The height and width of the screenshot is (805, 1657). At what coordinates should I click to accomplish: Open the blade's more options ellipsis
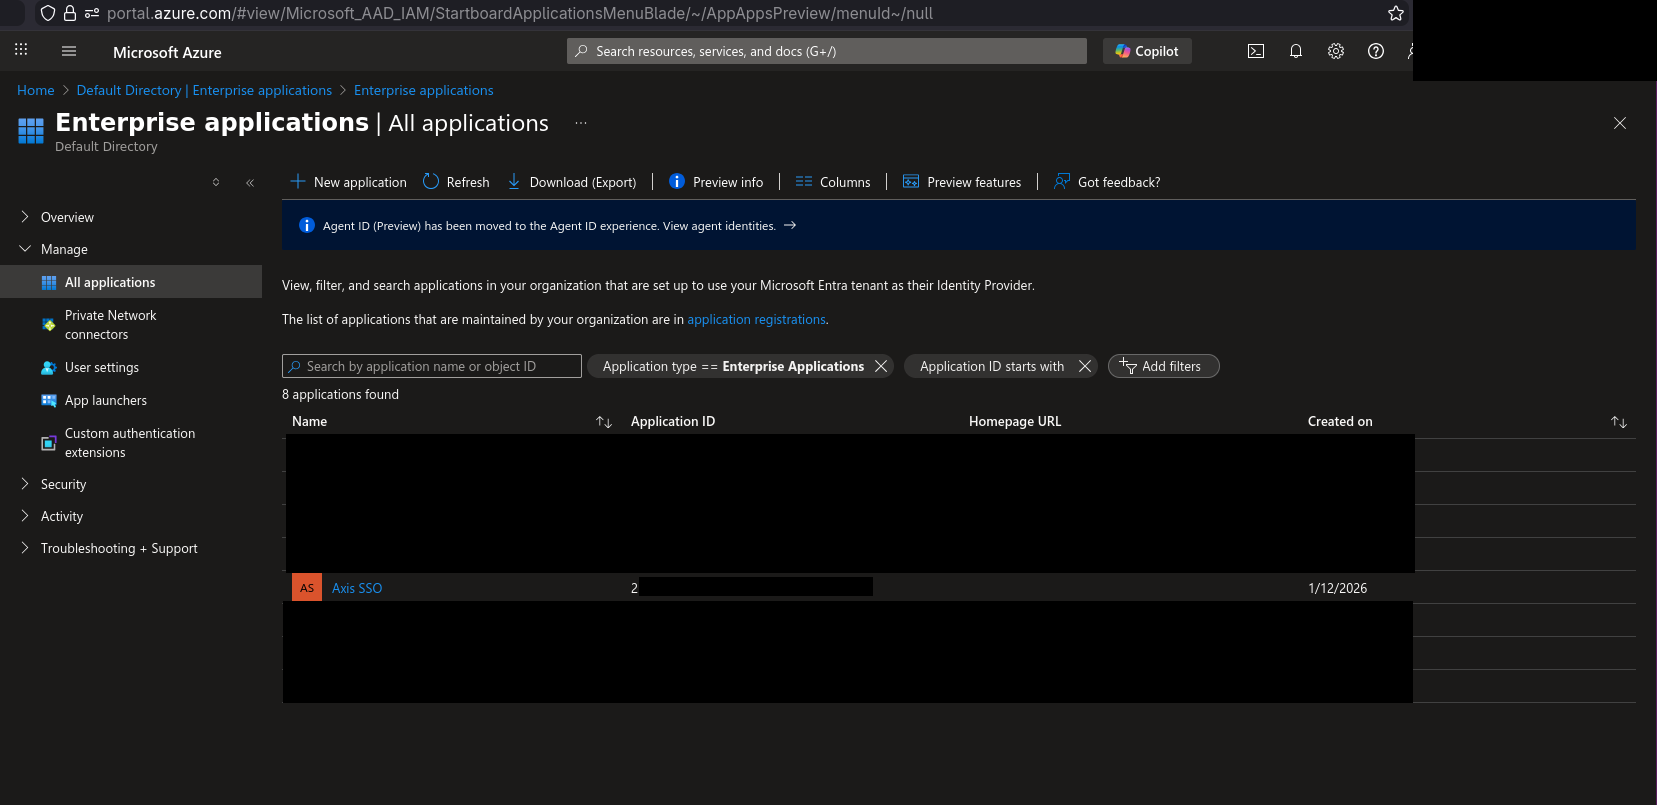point(581,123)
